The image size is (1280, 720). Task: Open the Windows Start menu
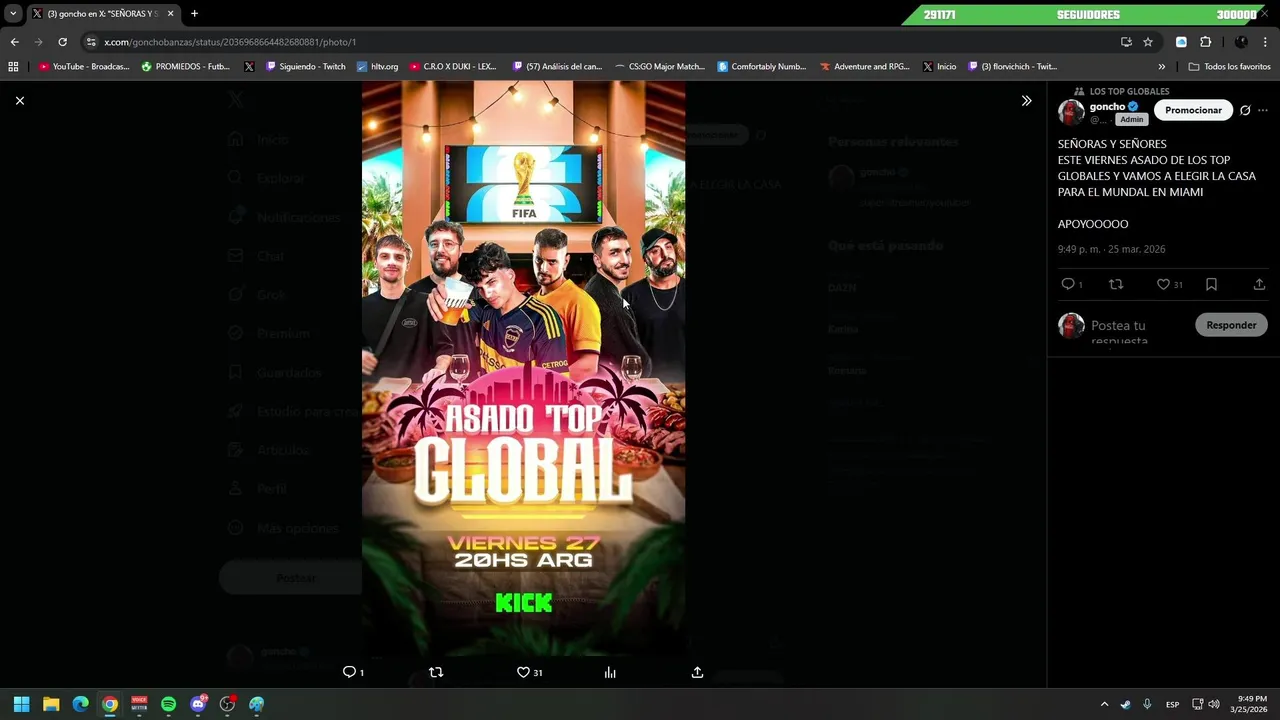pos(21,704)
